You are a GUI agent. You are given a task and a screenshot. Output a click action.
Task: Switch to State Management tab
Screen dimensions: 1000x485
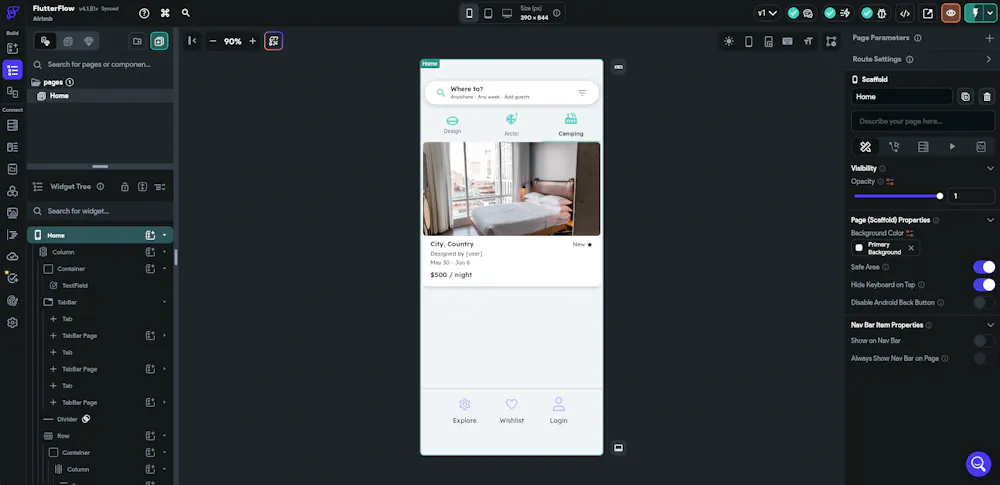981,147
